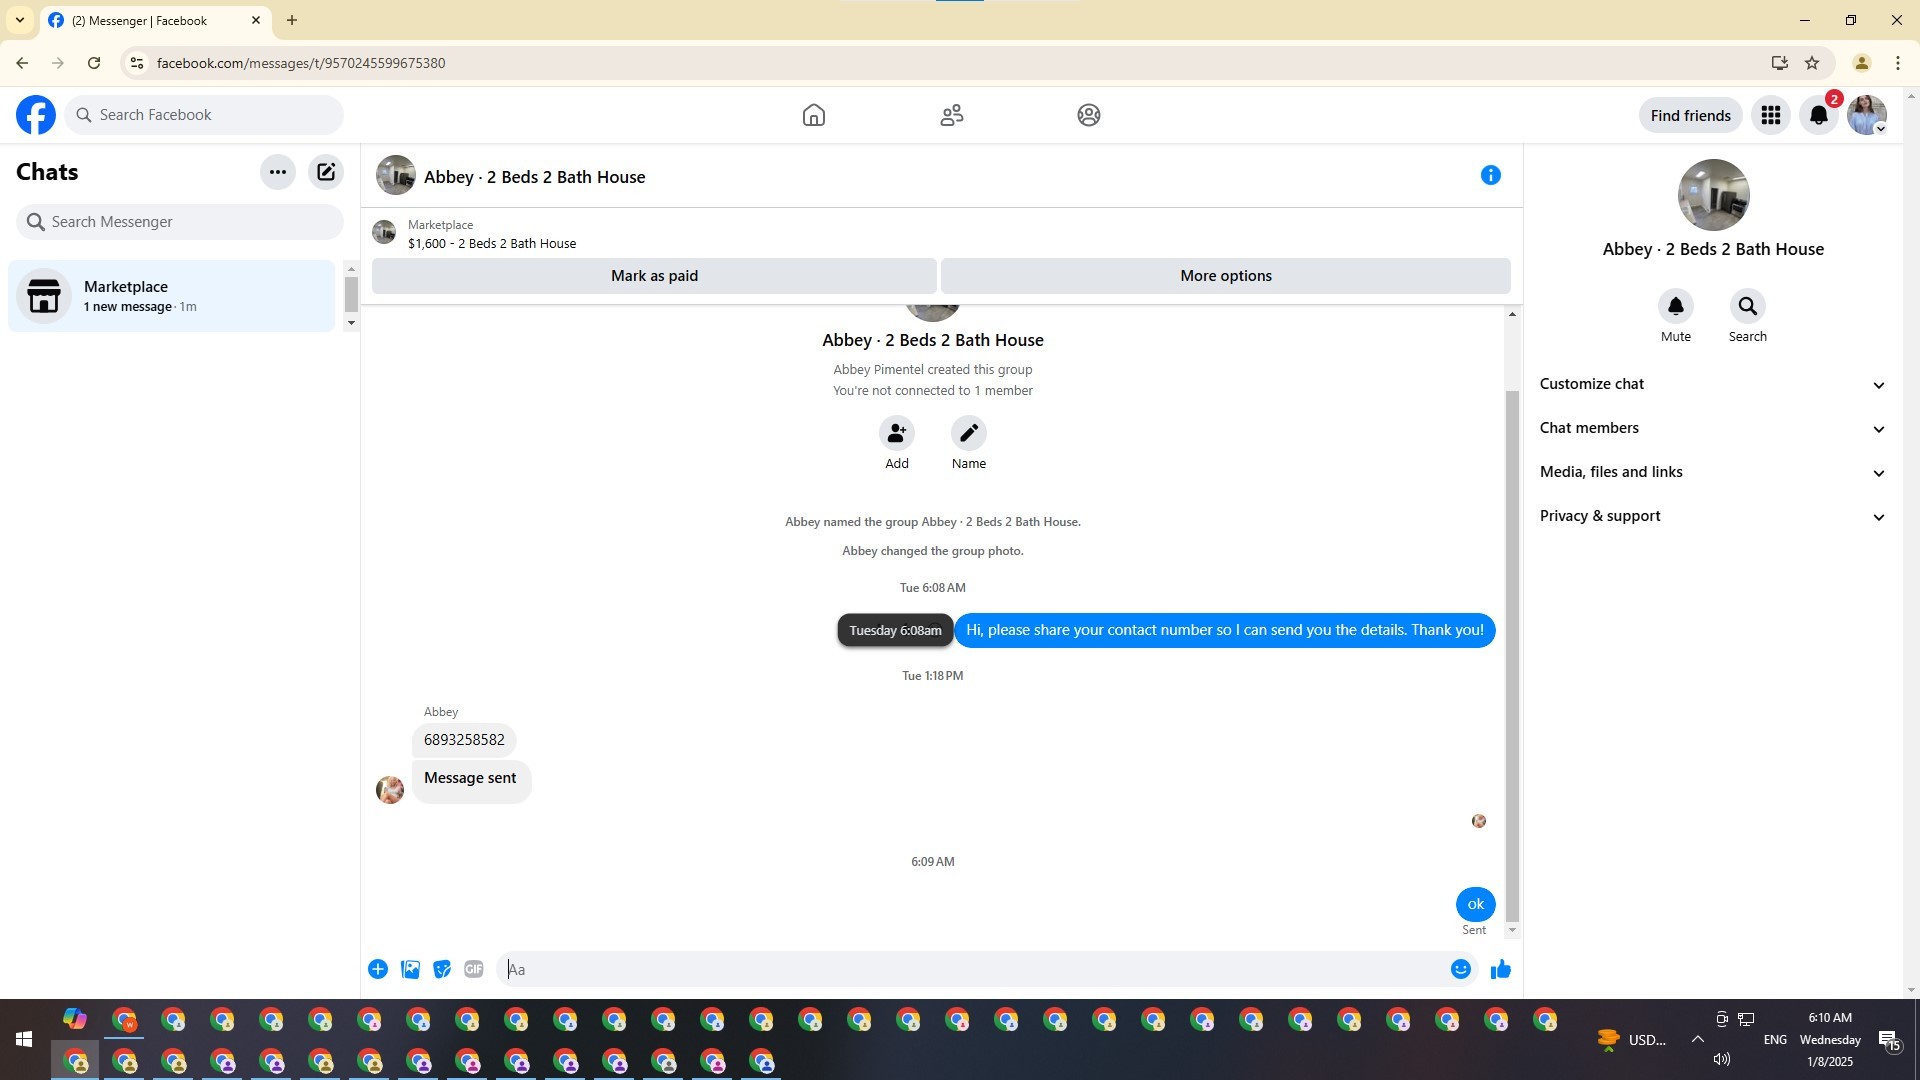Open the emoji picker in message box
The height and width of the screenshot is (1080, 1920).
click(1460, 969)
